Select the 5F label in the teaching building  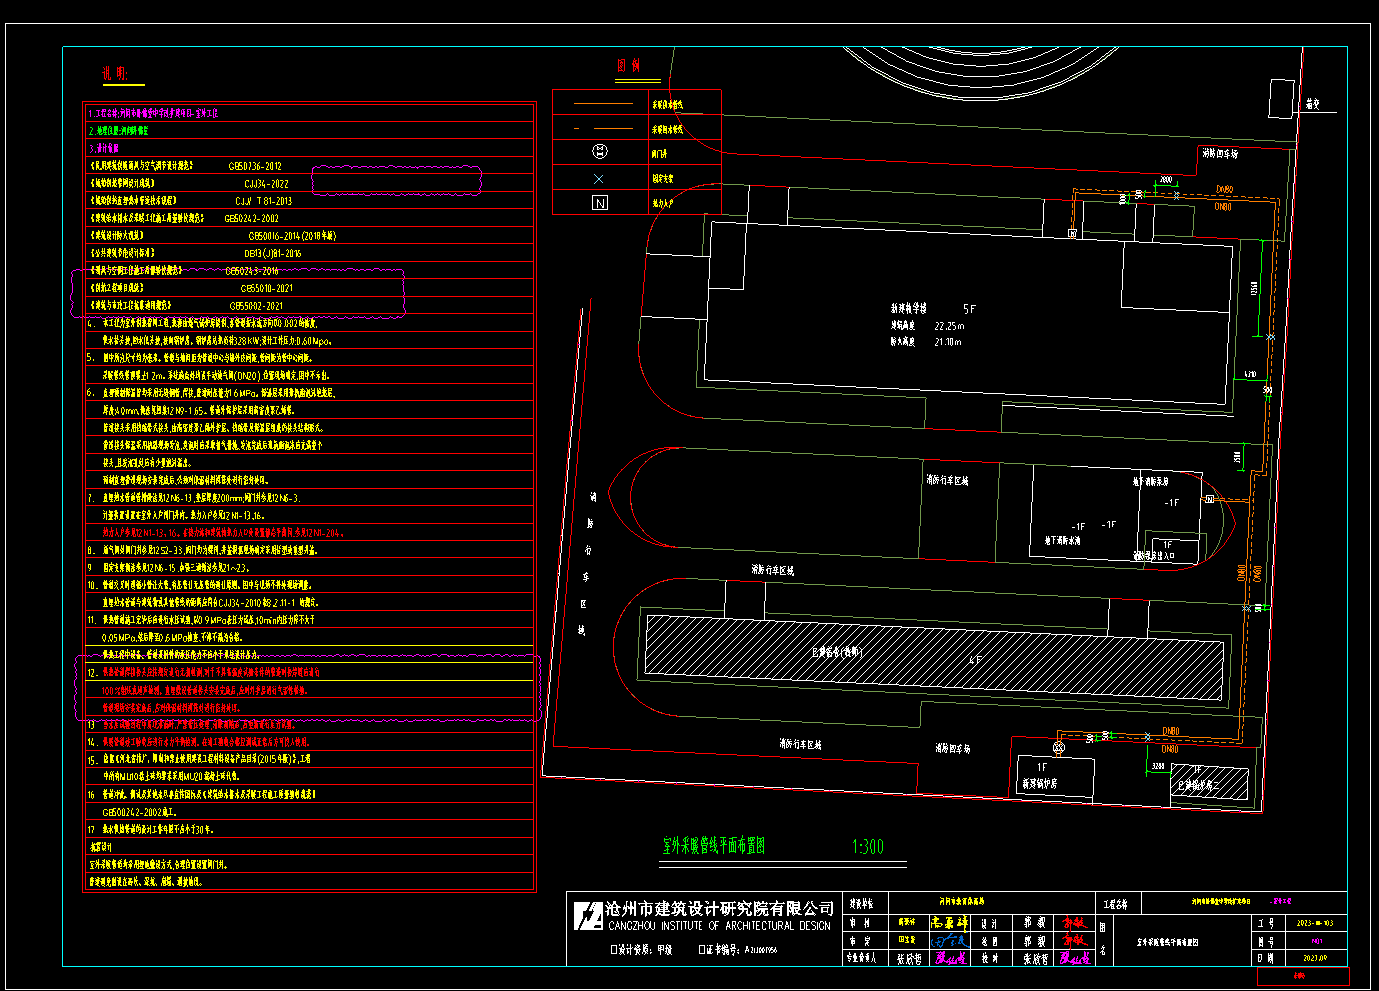(969, 309)
